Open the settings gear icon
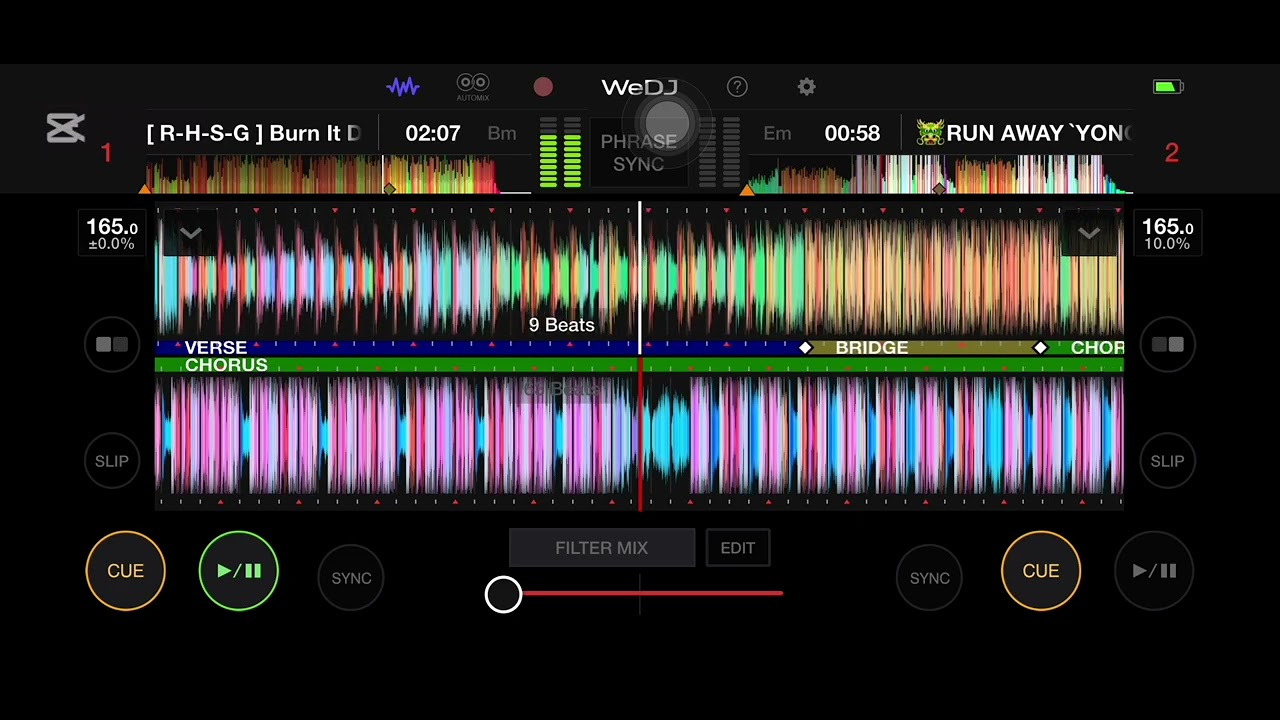 click(807, 87)
